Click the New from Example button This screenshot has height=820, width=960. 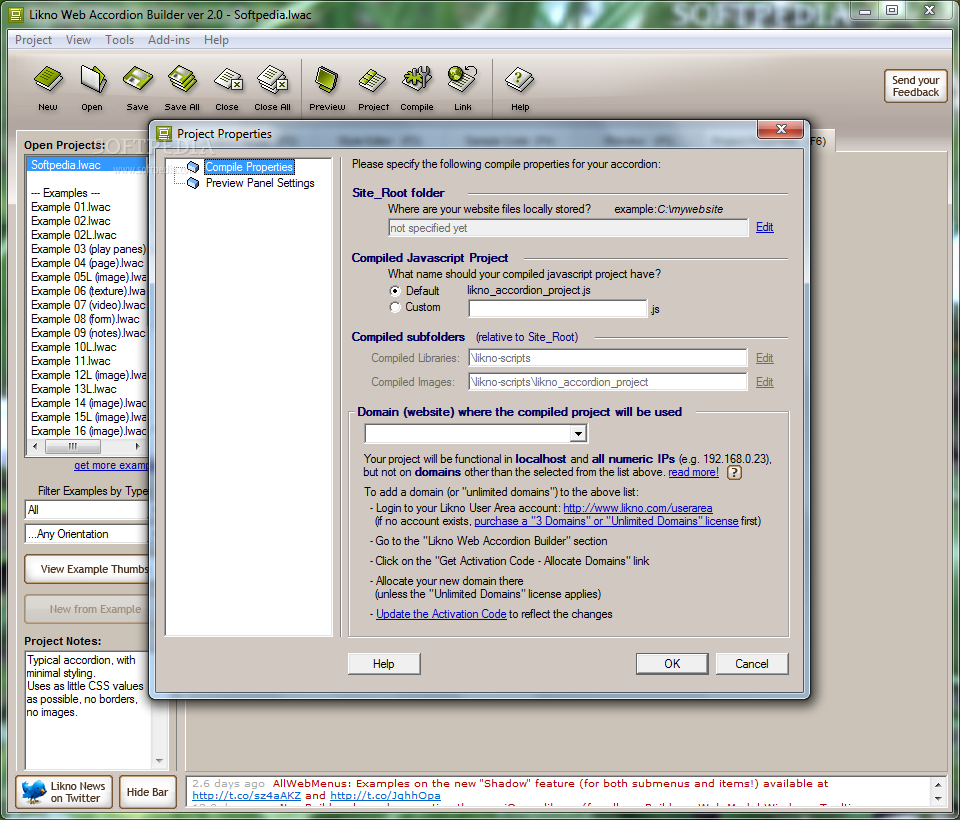88,609
